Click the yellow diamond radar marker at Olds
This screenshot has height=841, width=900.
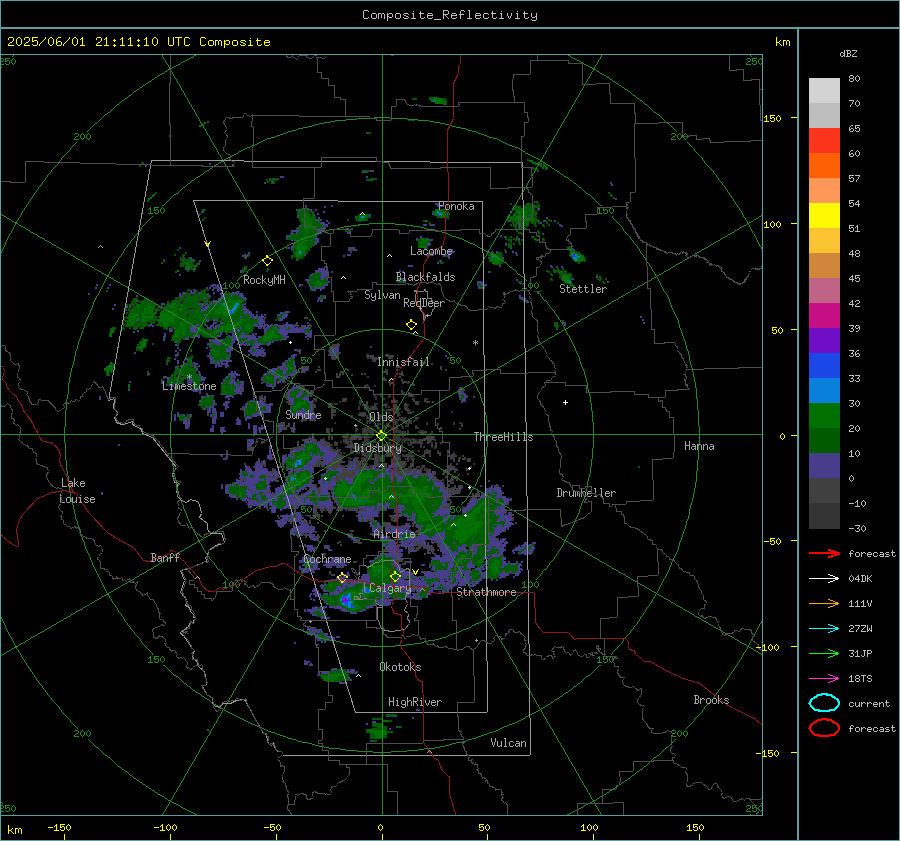click(381, 436)
